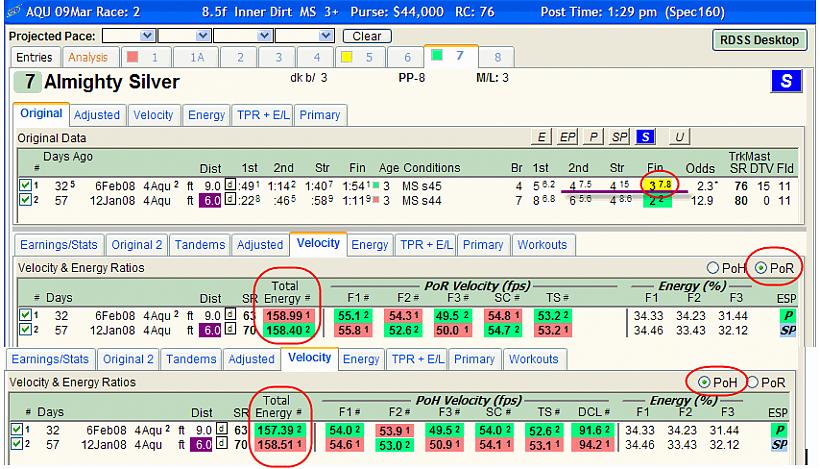Open Original 2 tab in middle panel

click(136, 245)
